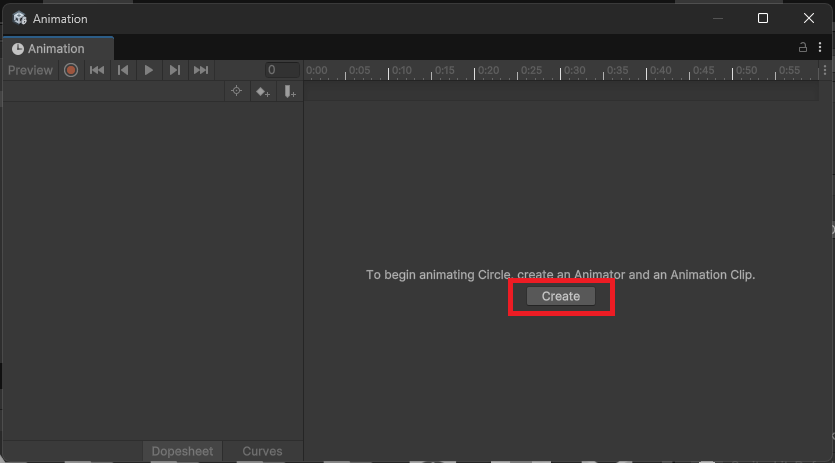Open the timeline options three-dot menu
Viewport: 835px width, 463px height.
[x=825, y=70]
